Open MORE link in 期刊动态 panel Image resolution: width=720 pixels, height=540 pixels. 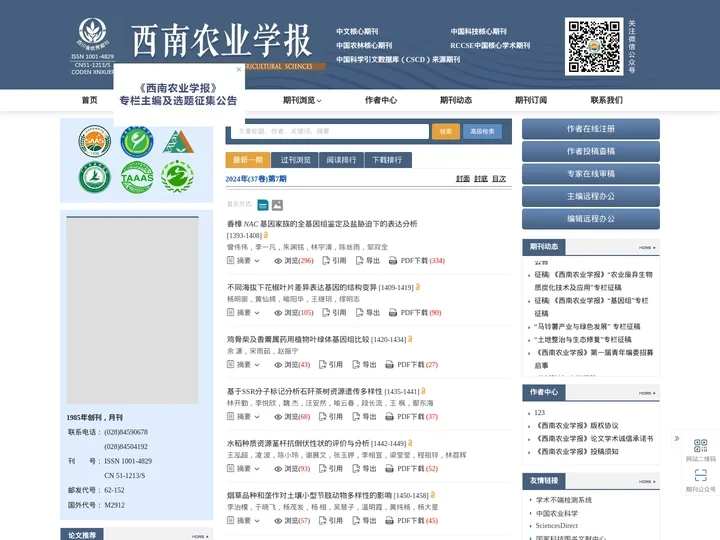point(647,248)
